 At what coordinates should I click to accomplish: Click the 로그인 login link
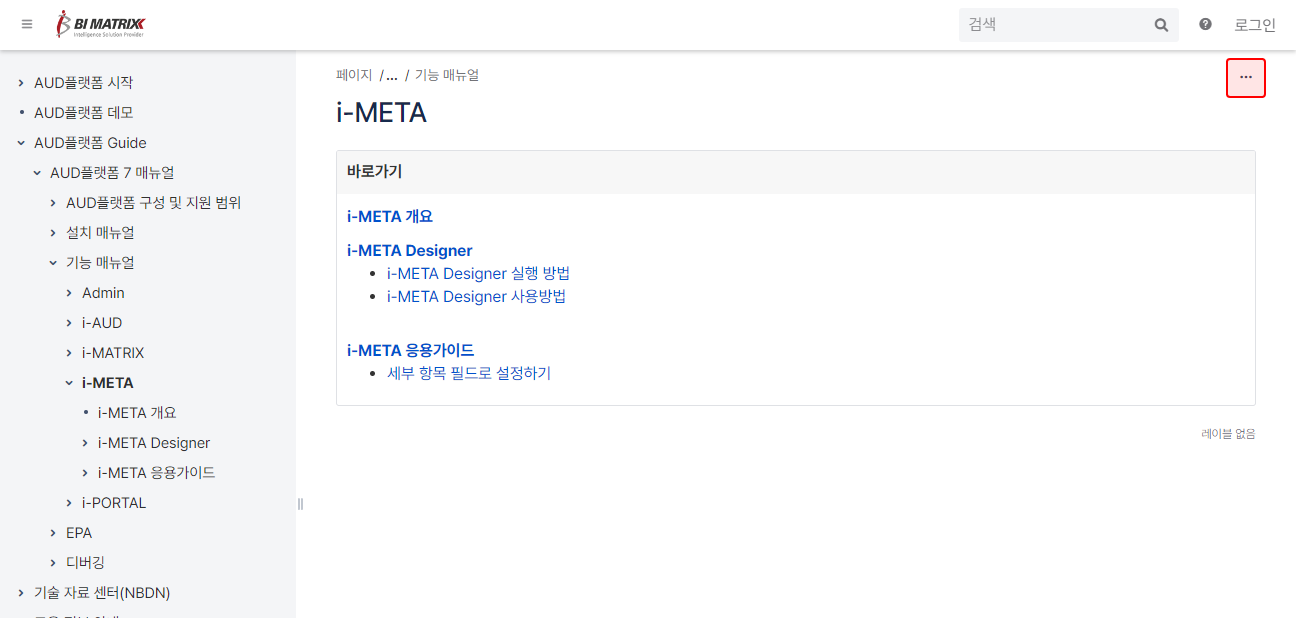click(1255, 25)
